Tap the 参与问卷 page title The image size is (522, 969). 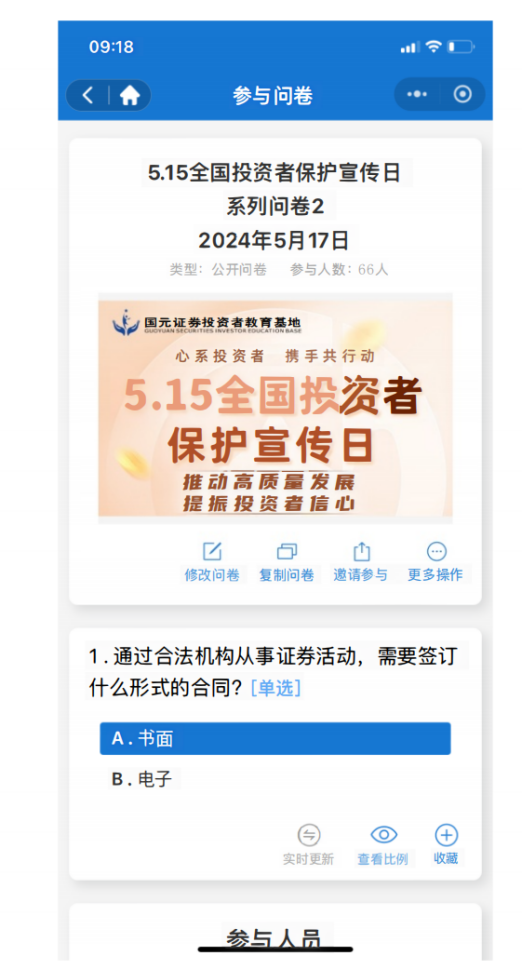point(272,95)
